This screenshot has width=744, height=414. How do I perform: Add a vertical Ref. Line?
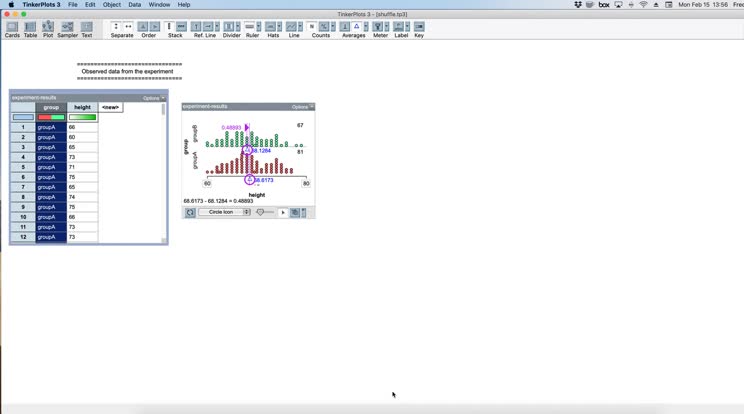pos(196,27)
